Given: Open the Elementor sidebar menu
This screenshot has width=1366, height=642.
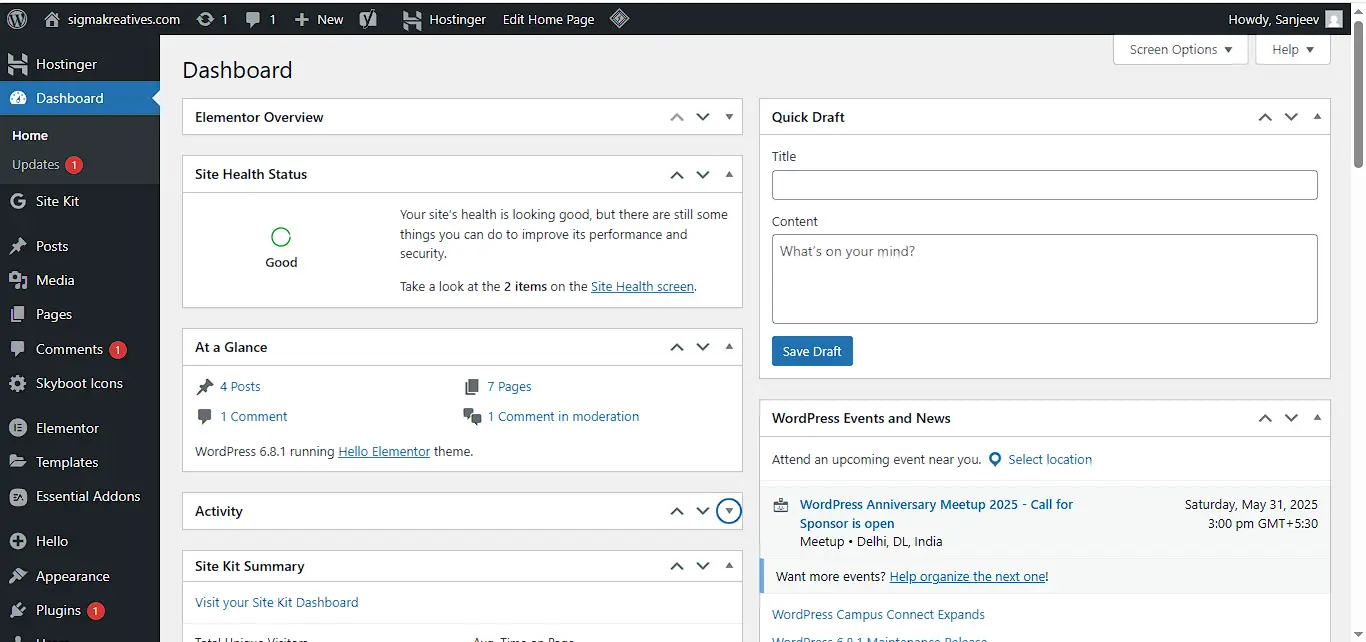Looking at the screenshot, I should click(x=80, y=428).
